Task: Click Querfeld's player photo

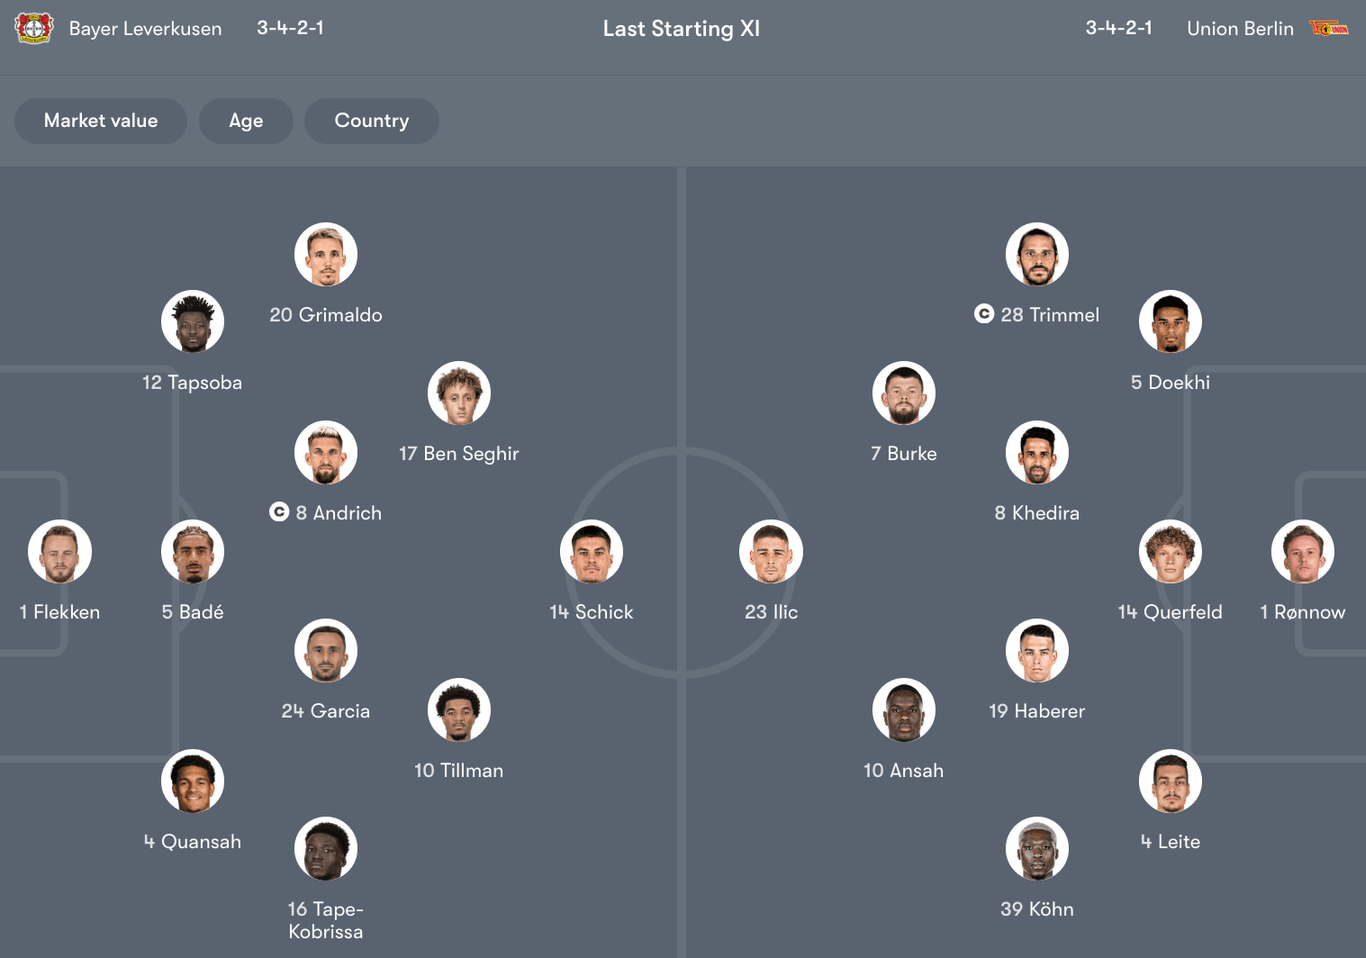Action: click(1170, 552)
